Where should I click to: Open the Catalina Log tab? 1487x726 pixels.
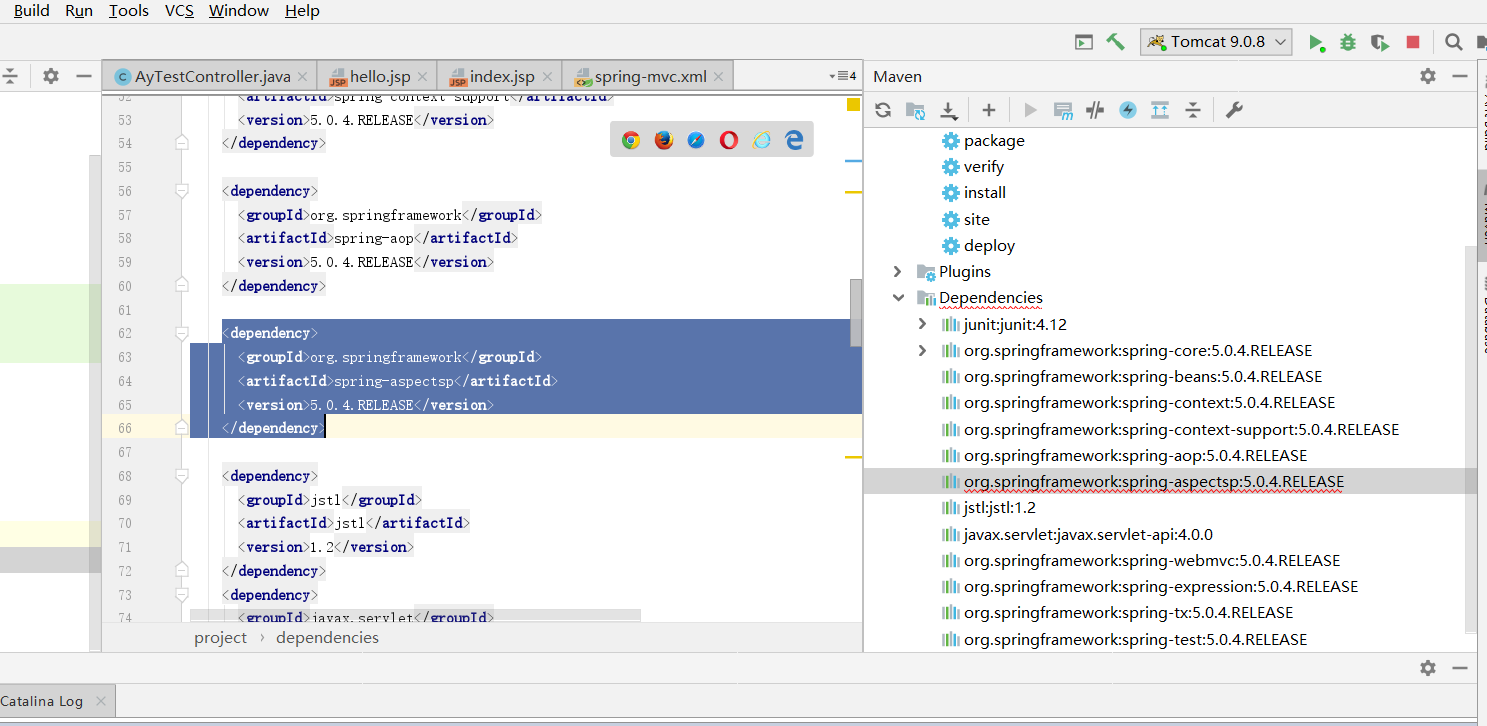pos(56,700)
